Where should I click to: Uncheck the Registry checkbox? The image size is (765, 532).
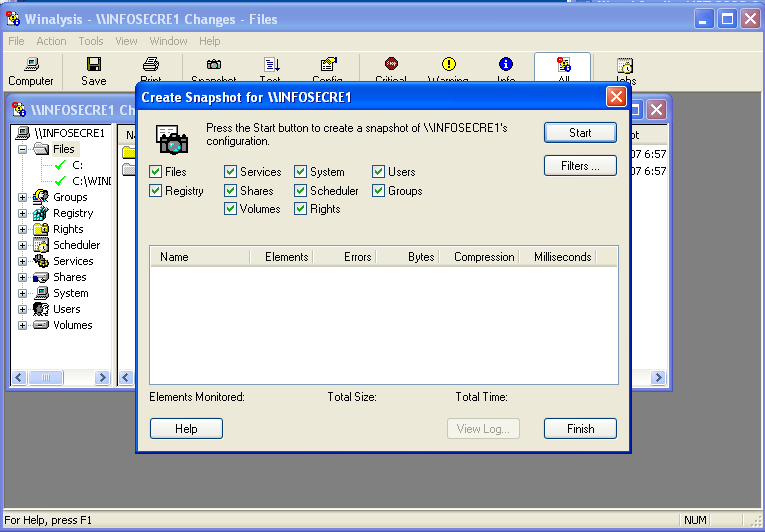156,191
